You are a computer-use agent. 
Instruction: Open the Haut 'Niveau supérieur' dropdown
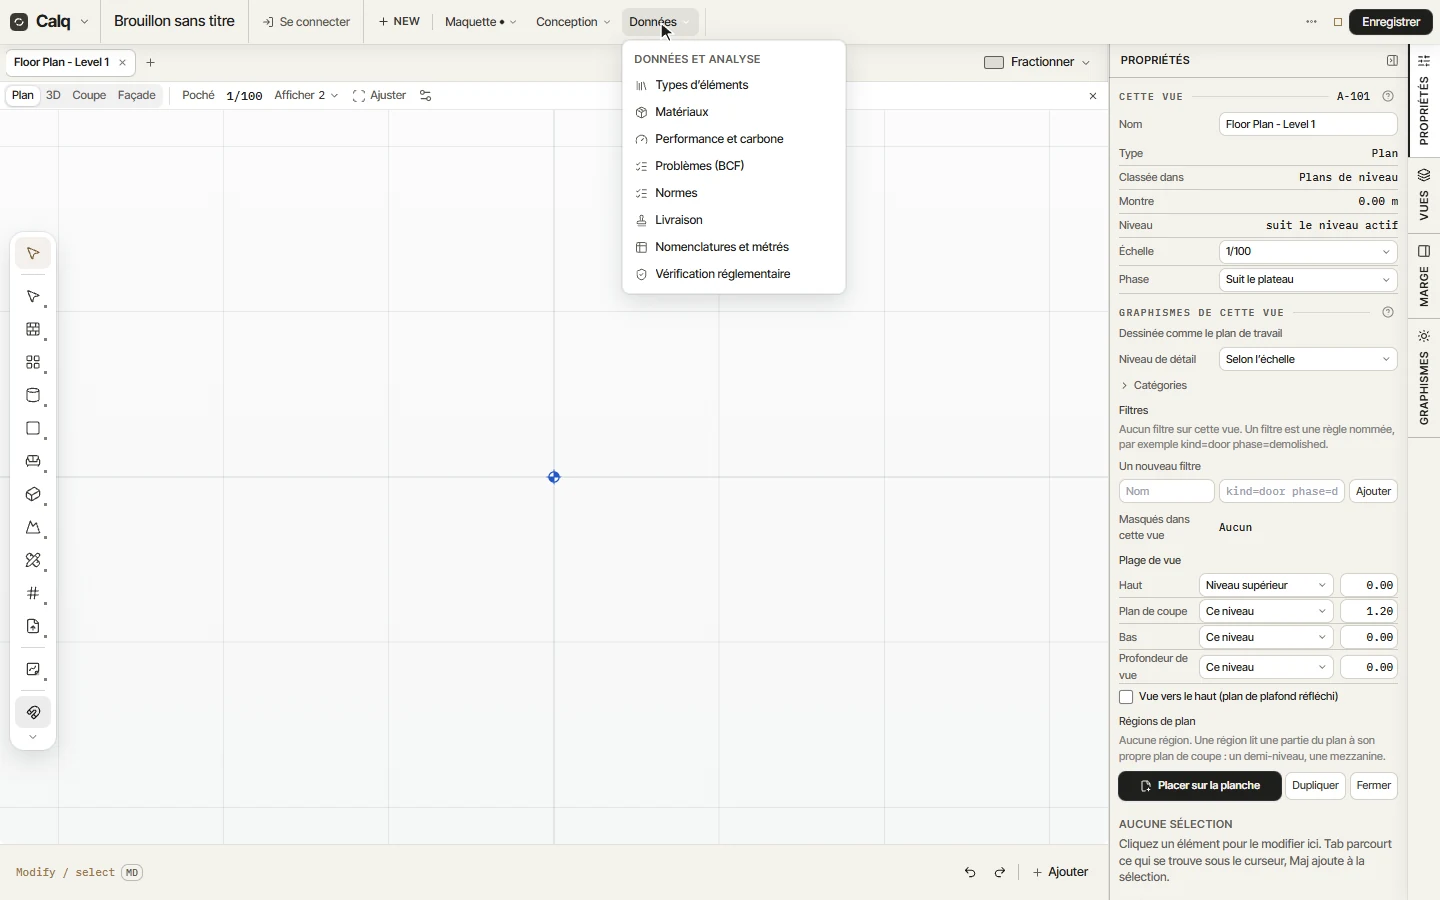point(1267,586)
